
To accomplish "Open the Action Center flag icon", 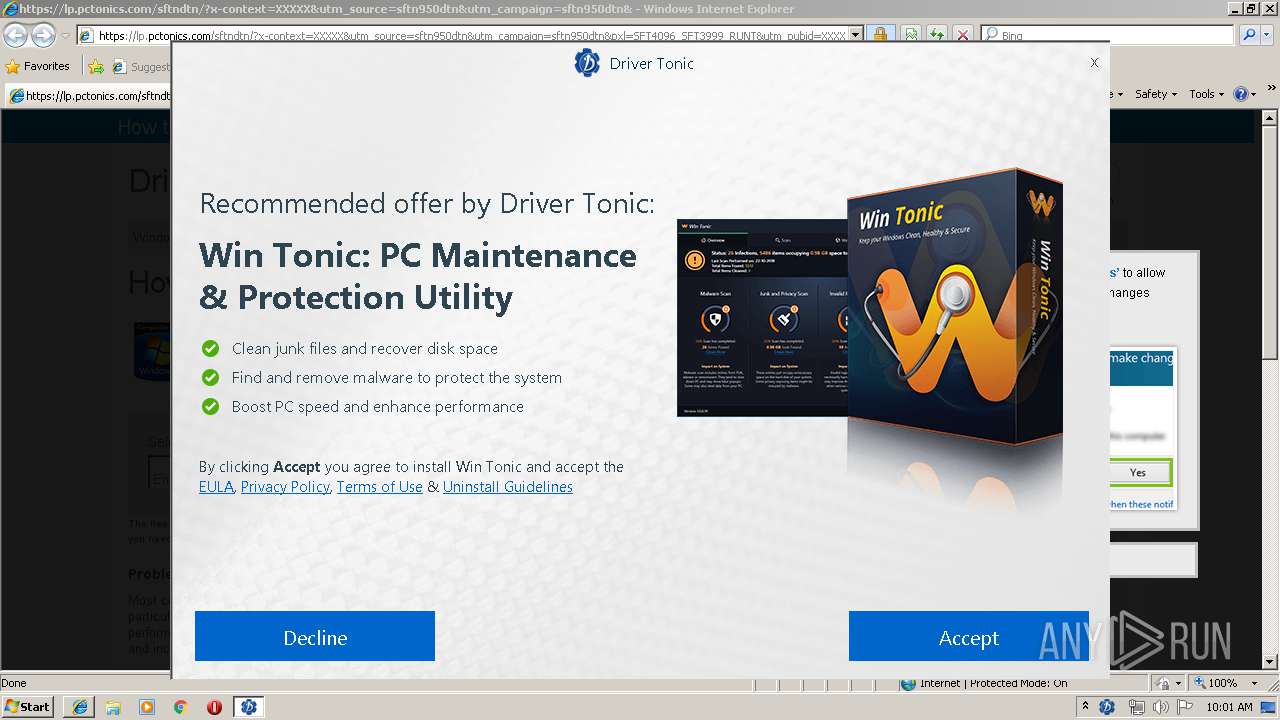I will point(1187,707).
